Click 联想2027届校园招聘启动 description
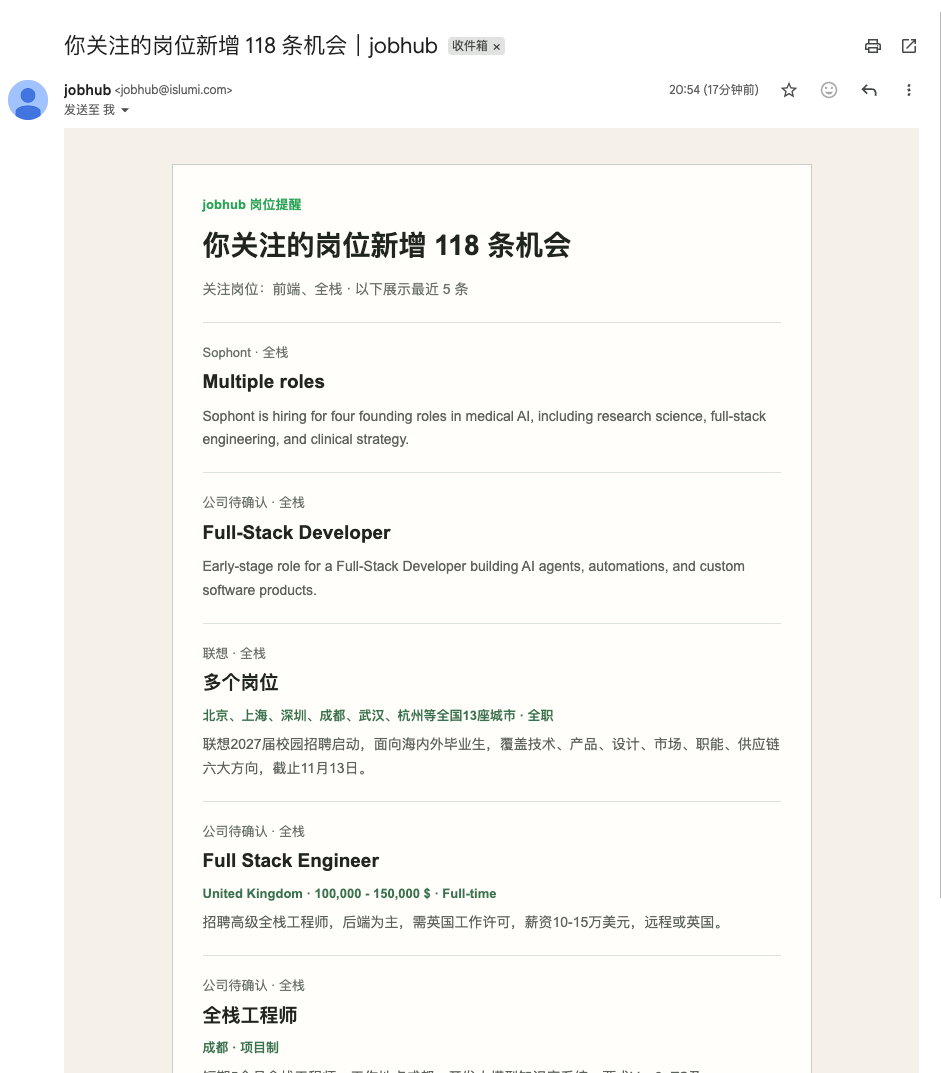This screenshot has width=941, height=1073. 491,756
